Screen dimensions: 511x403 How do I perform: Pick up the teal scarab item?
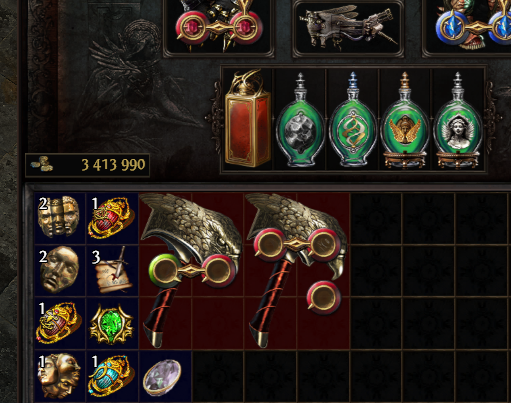[112, 375]
